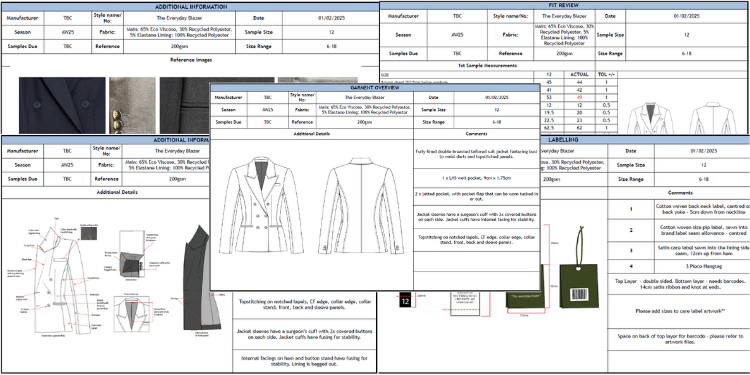The image size is (750, 375).
Task: Click the 'Top Layer - double sided' note
Action: pyautogui.click(x=679, y=284)
